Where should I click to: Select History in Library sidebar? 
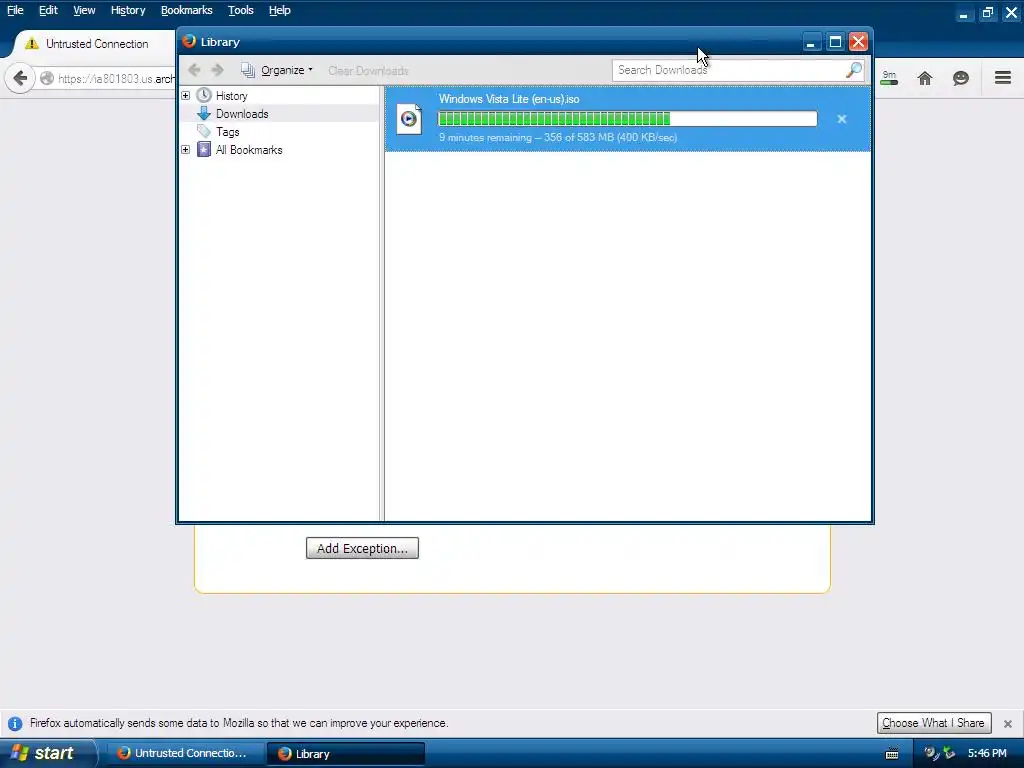click(x=232, y=96)
